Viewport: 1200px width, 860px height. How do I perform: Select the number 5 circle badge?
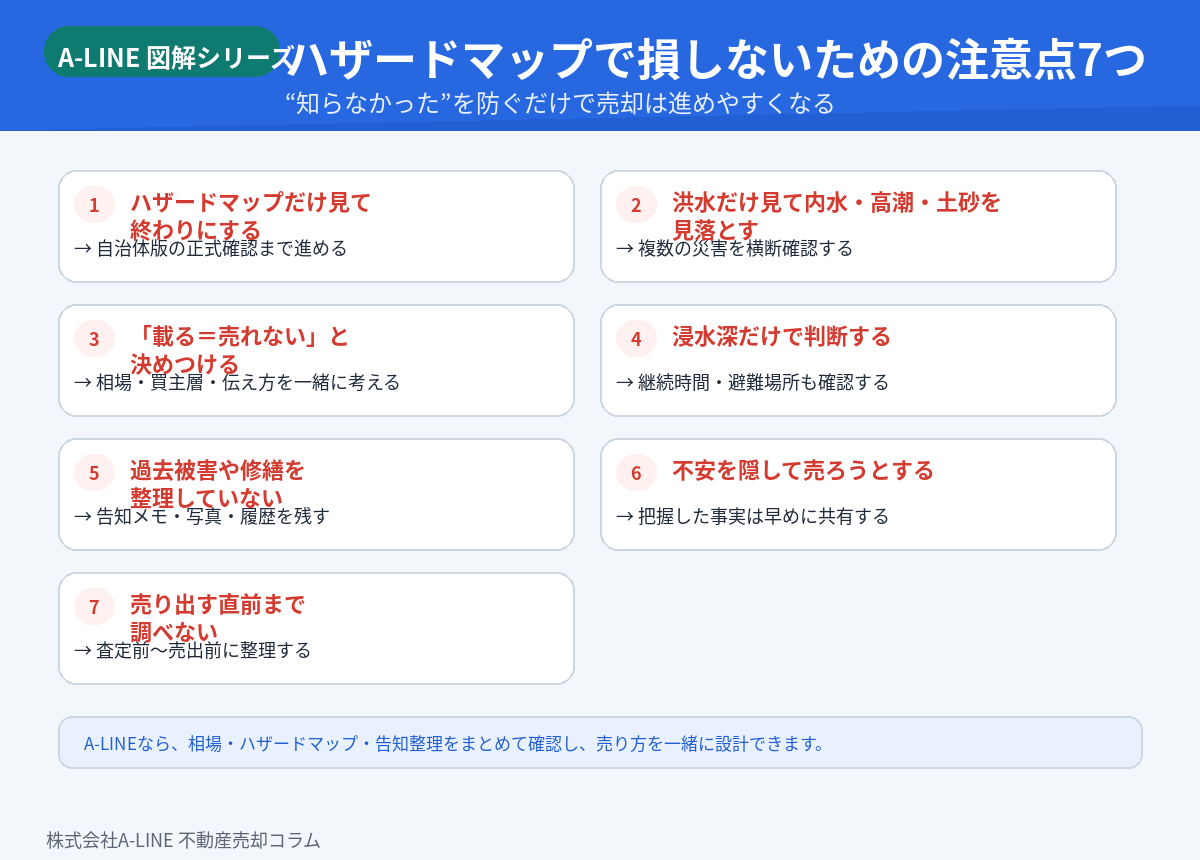[x=94, y=473]
